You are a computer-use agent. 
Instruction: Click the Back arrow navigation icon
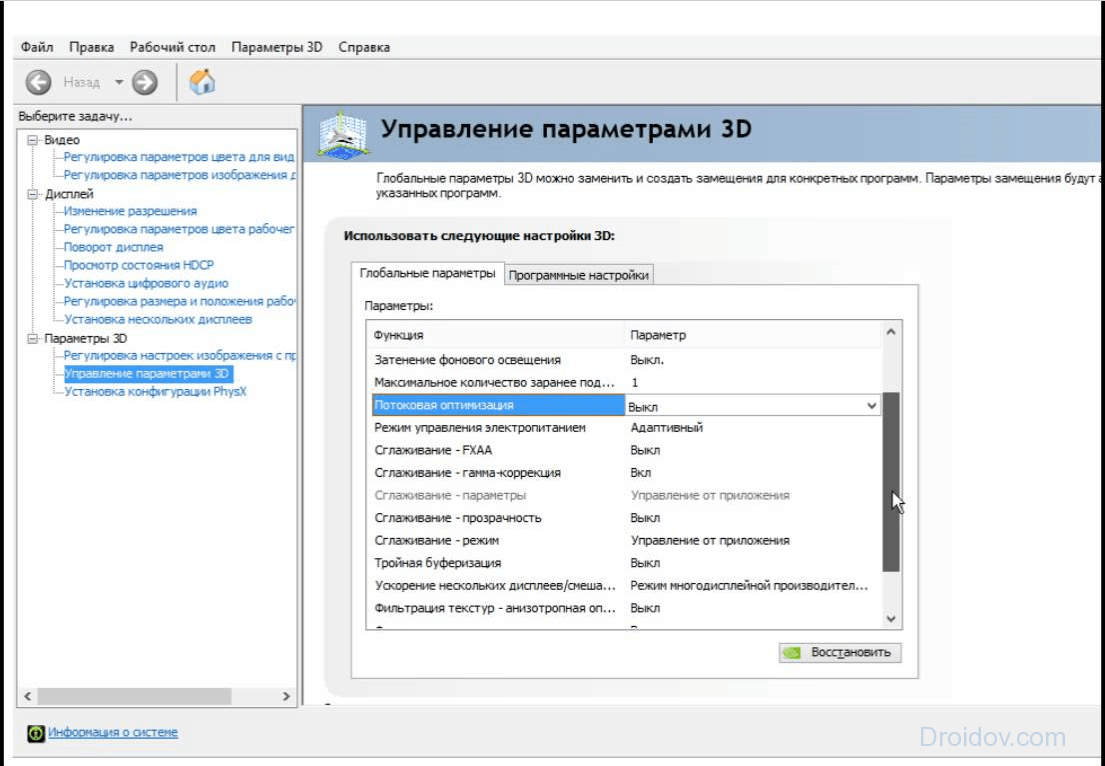pyautogui.click(x=39, y=82)
